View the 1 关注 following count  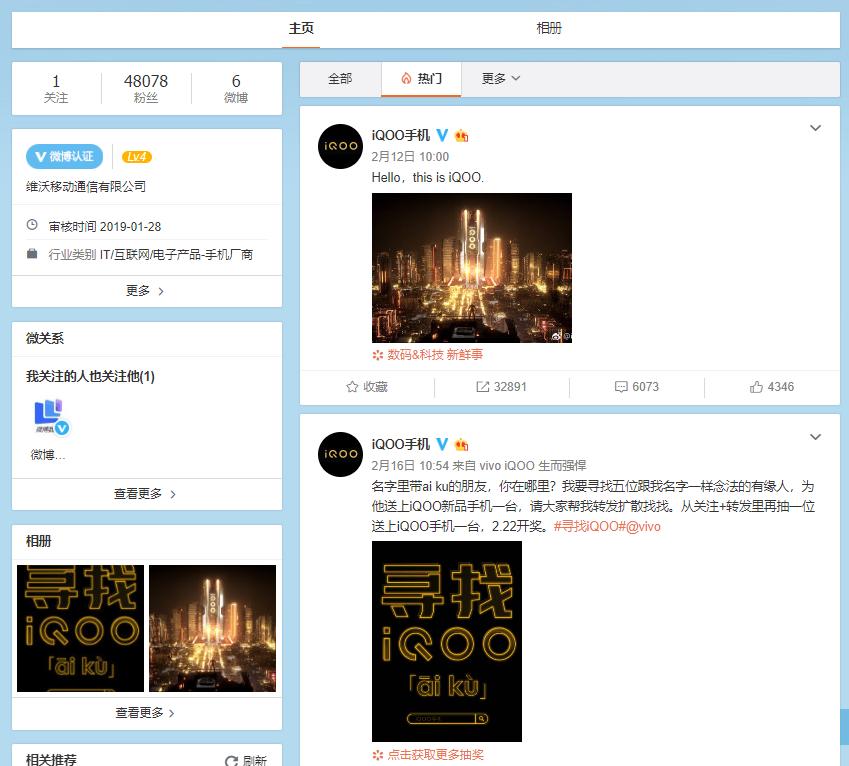[x=56, y=88]
